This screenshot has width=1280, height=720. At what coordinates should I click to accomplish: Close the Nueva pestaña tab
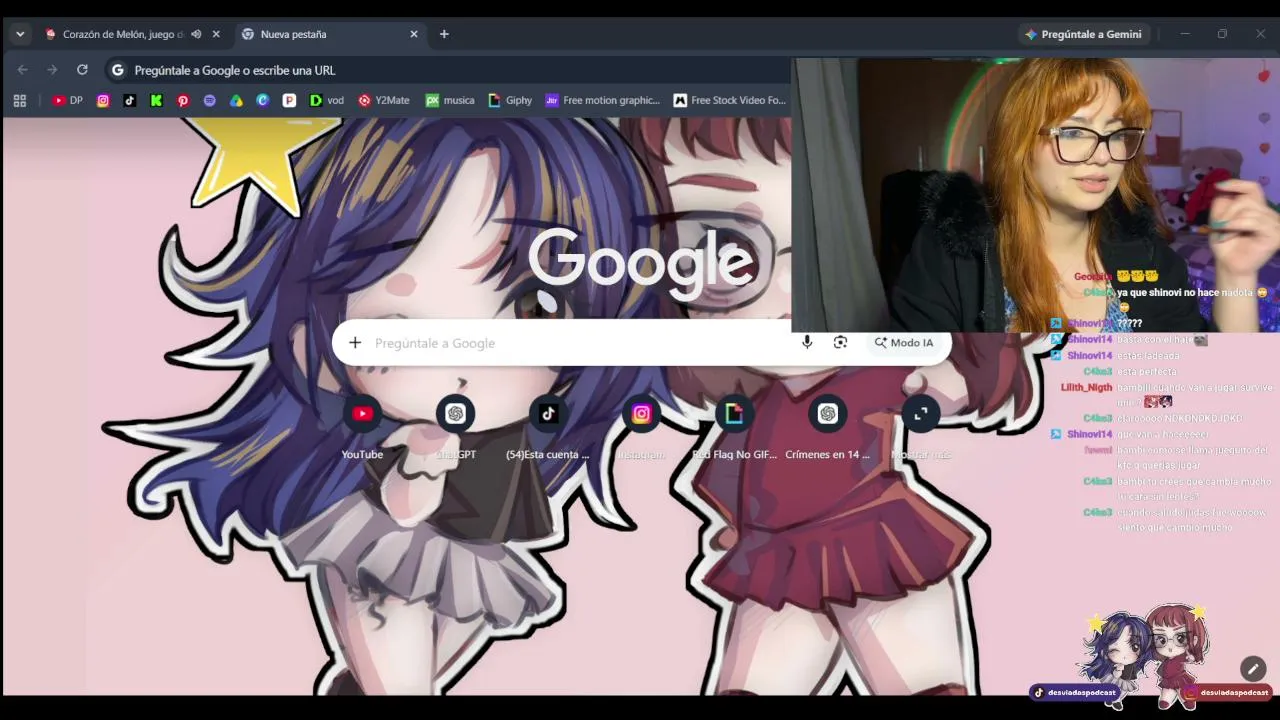[414, 34]
